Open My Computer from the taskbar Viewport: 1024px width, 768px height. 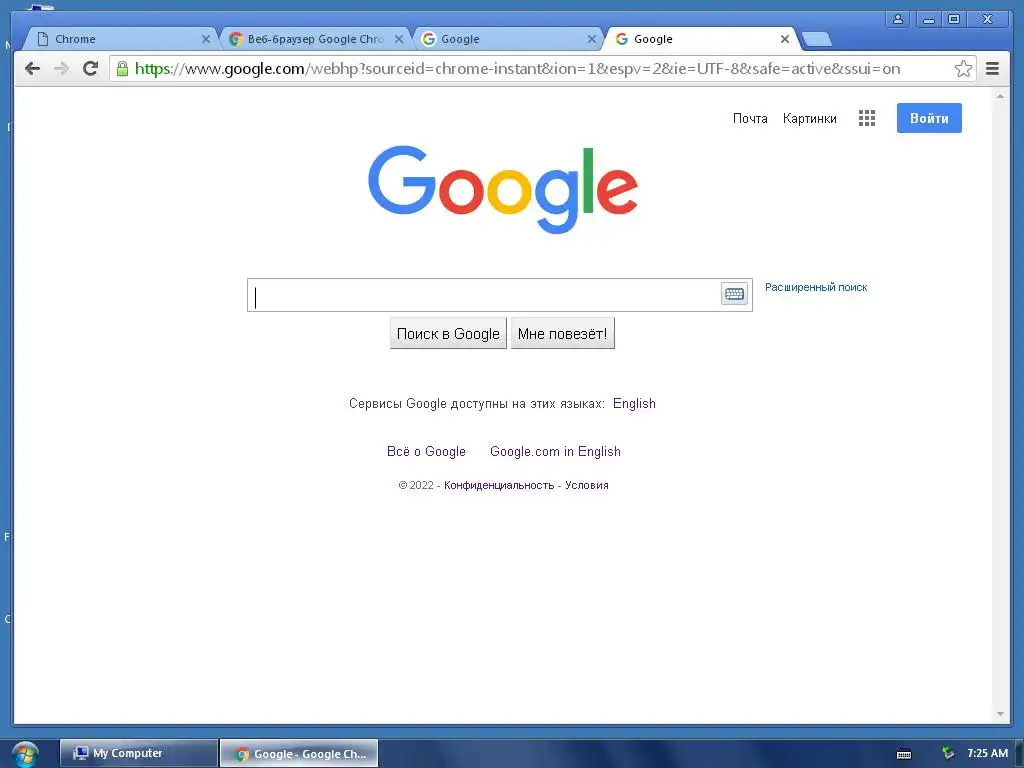tap(138, 753)
